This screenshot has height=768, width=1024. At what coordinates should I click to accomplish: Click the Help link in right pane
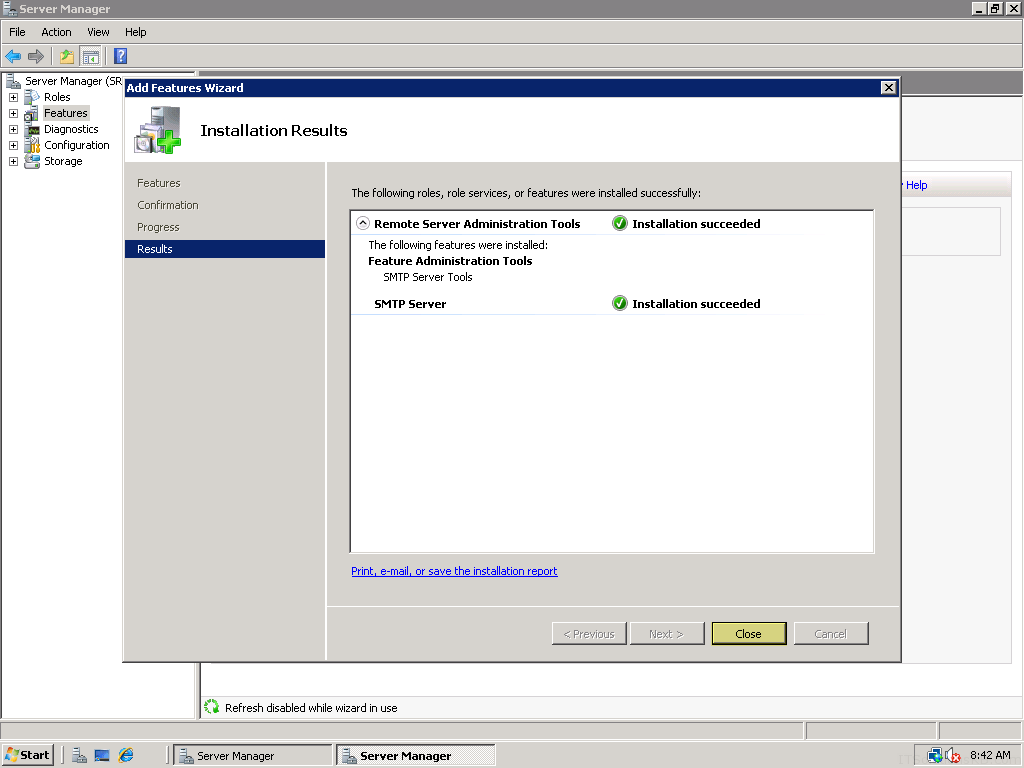tap(916, 185)
